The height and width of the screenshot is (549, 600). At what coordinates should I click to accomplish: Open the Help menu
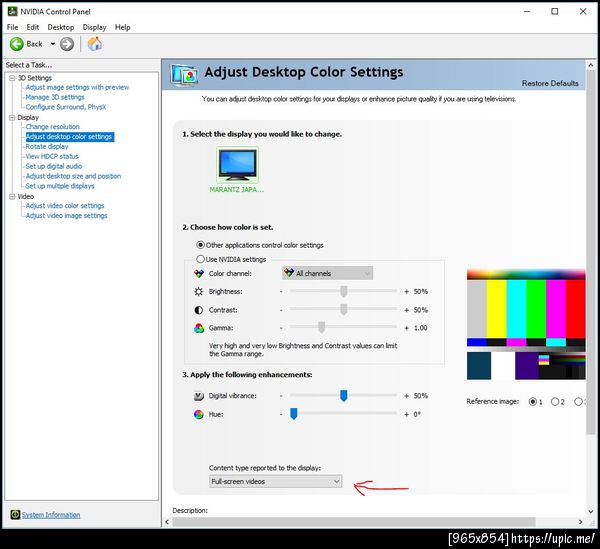pyautogui.click(x=122, y=27)
